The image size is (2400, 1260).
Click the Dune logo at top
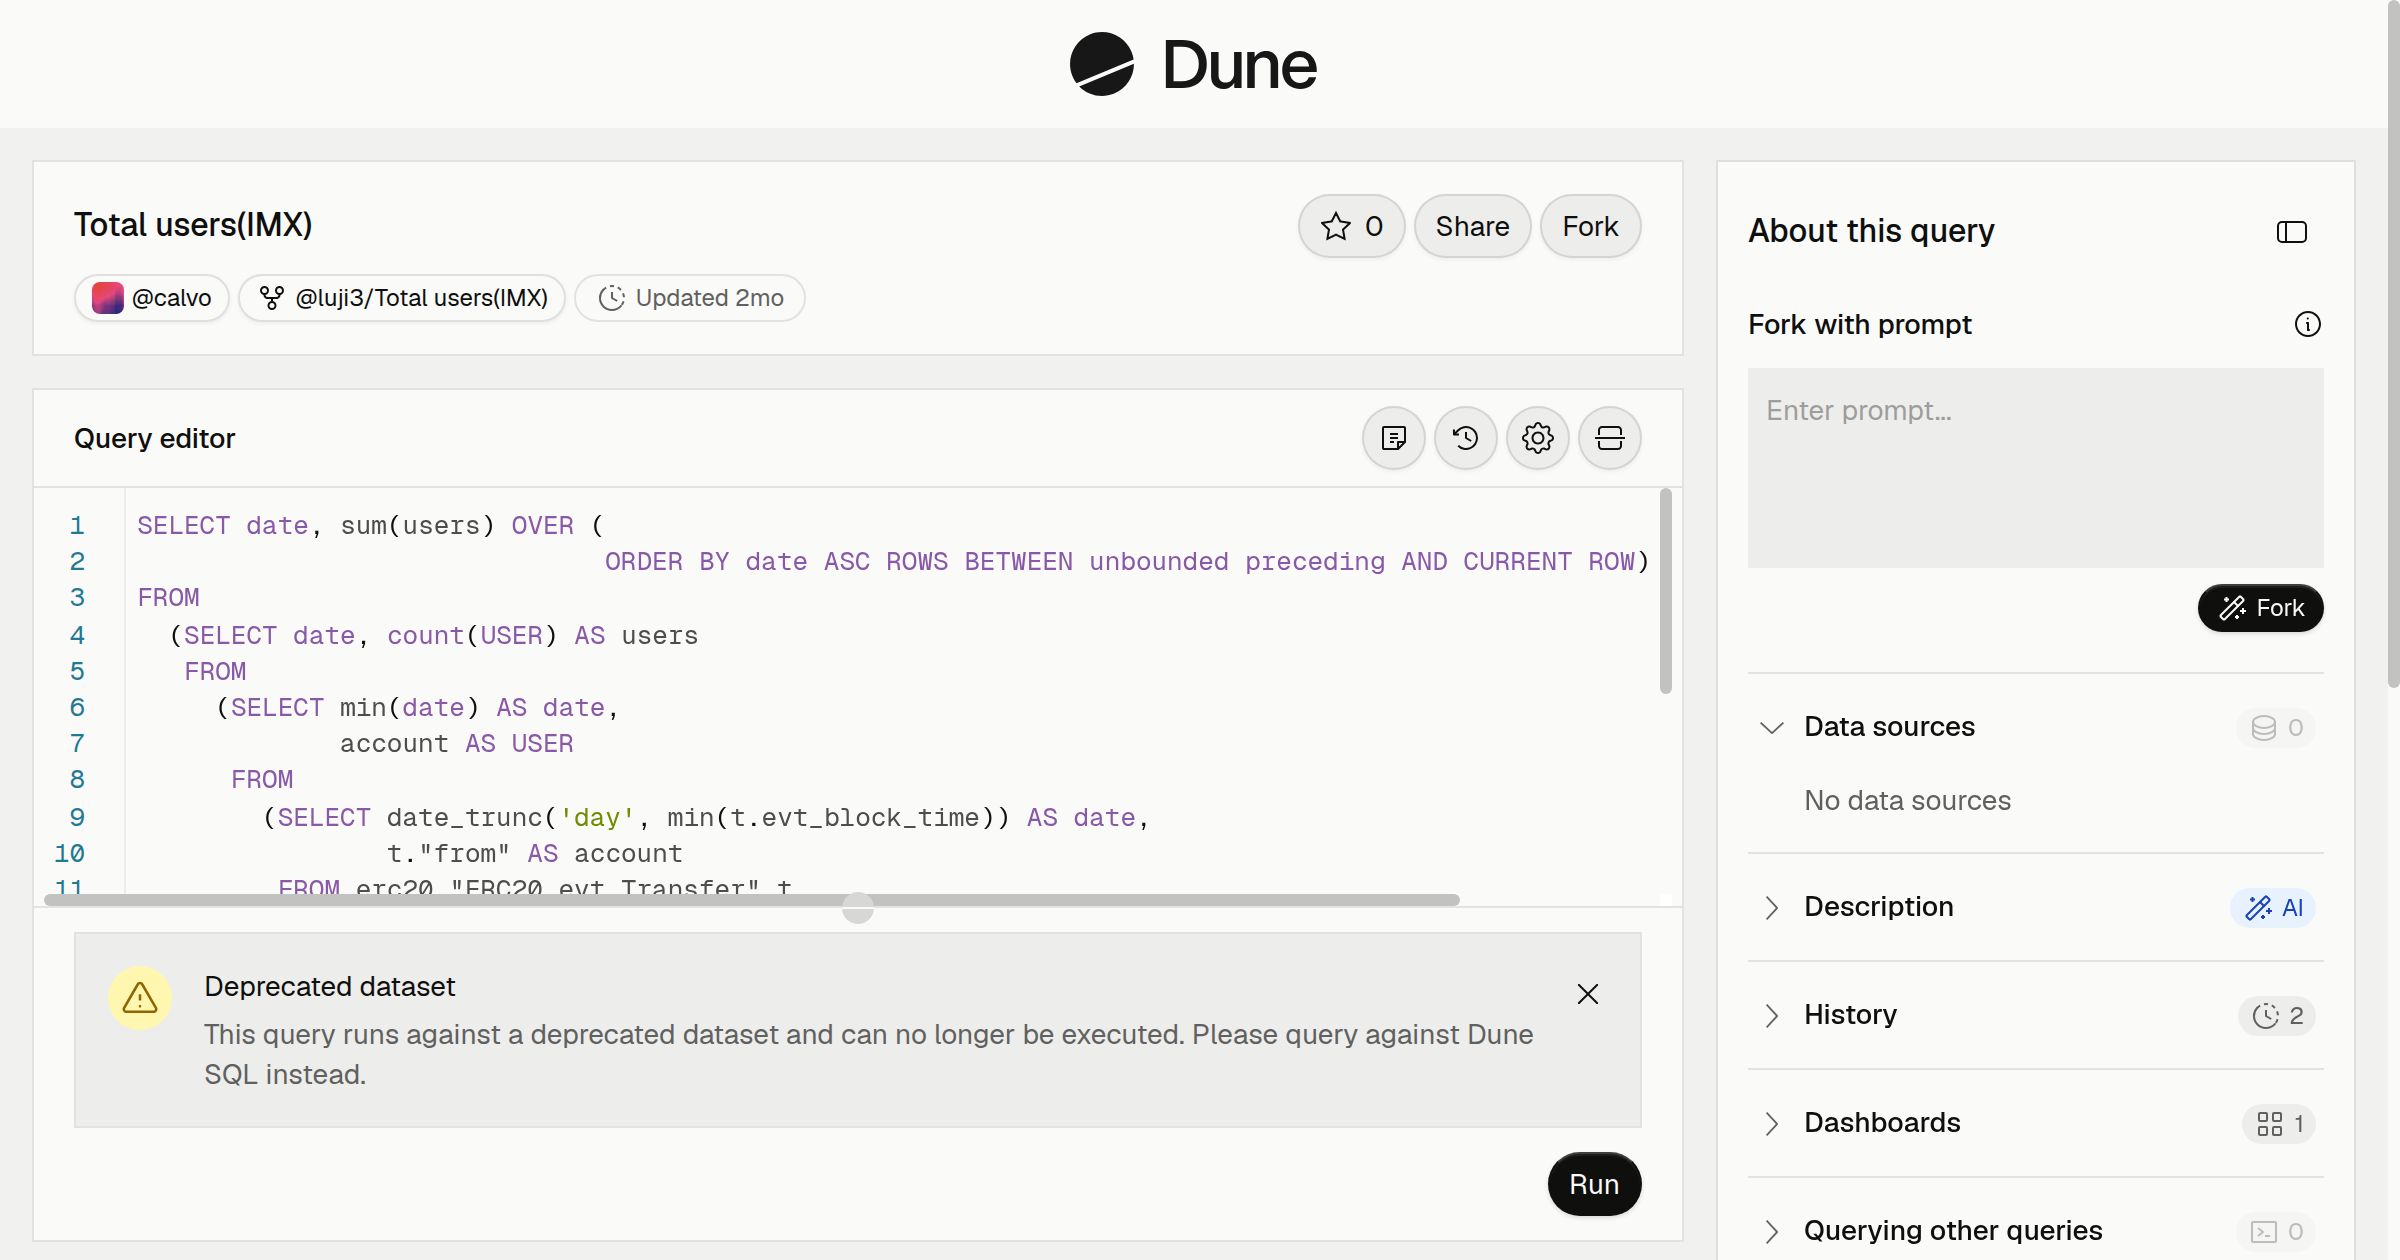tap(1193, 64)
